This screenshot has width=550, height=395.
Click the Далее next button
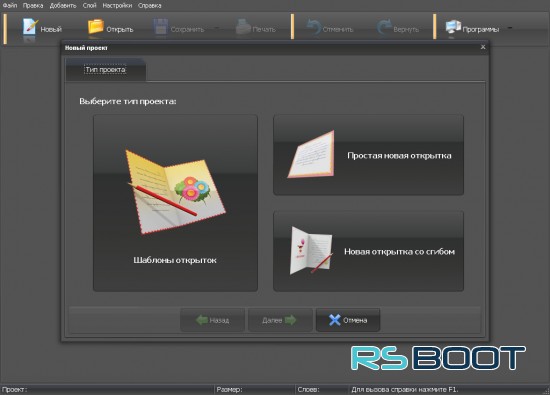pyautogui.click(x=280, y=320)
